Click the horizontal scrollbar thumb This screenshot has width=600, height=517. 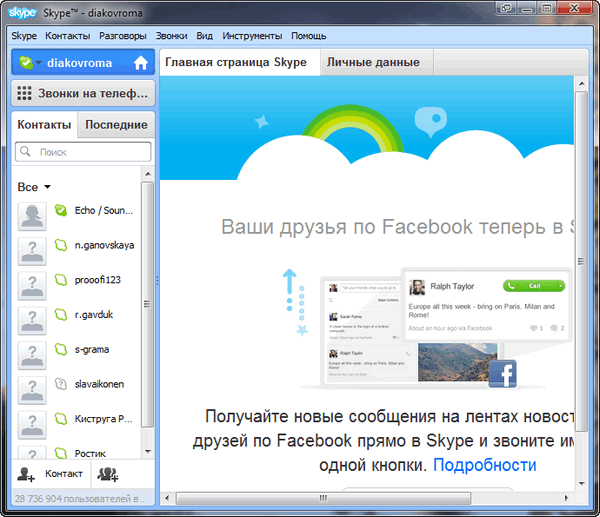pos(323,498)
